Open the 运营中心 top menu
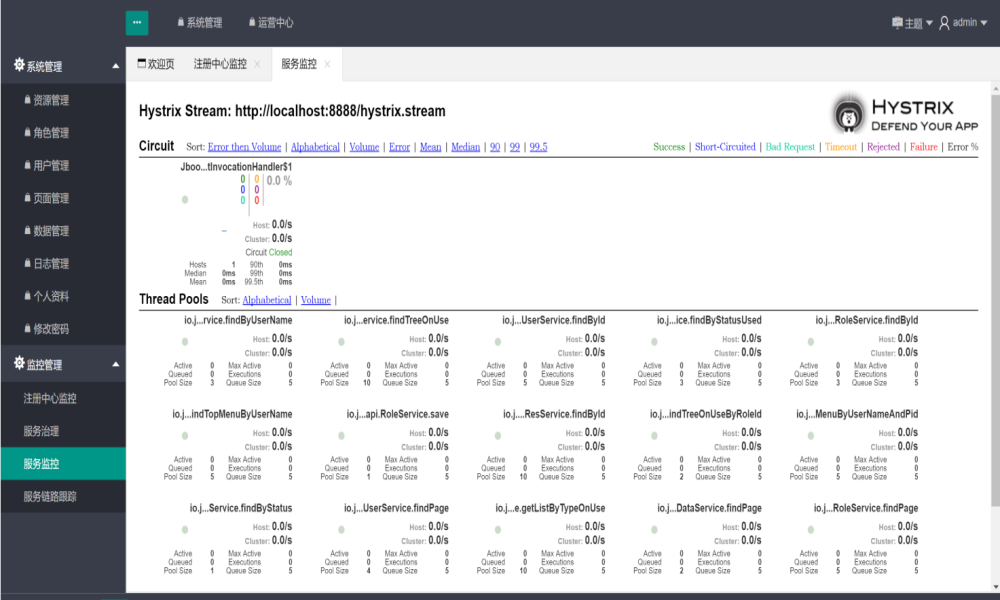The height and width of the screenshot is (600, 1000). click(269, 22)
